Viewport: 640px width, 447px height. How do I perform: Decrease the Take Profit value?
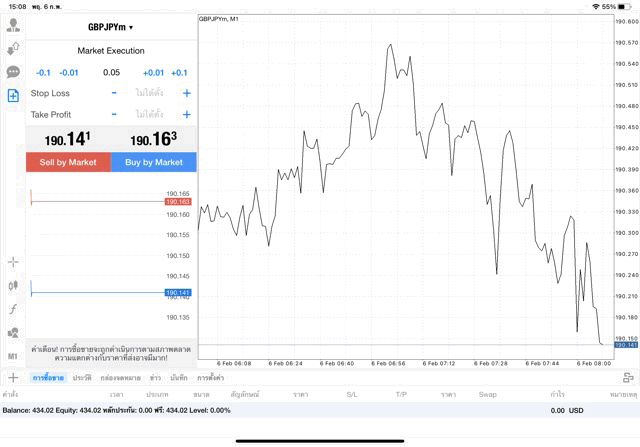coord(114,115)
